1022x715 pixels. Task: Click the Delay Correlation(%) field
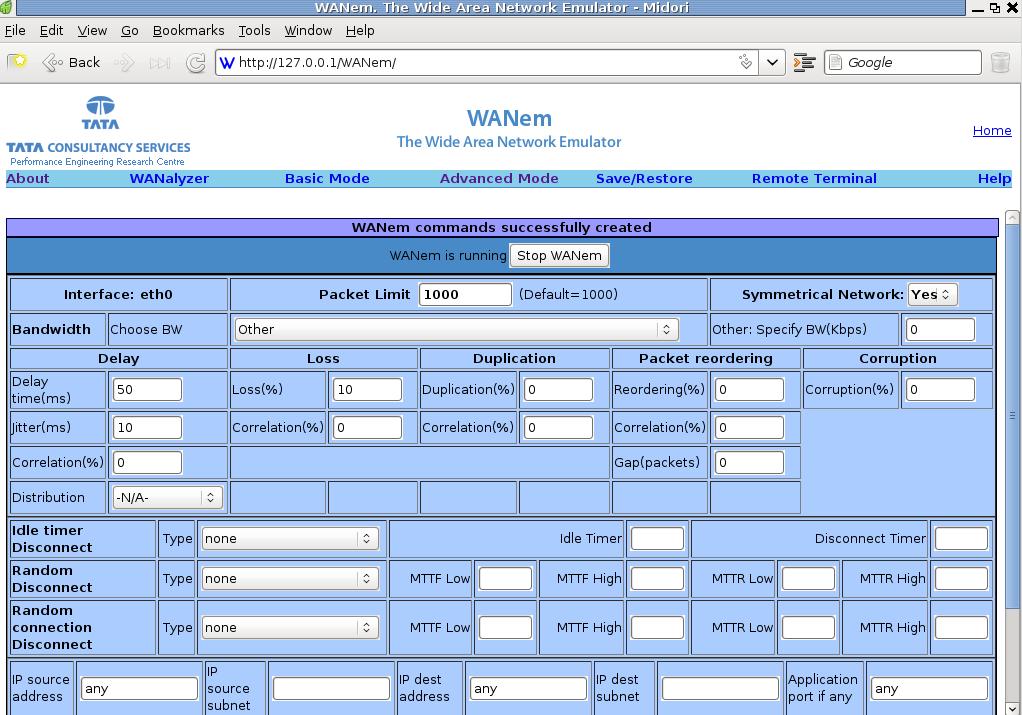[147, 463]
